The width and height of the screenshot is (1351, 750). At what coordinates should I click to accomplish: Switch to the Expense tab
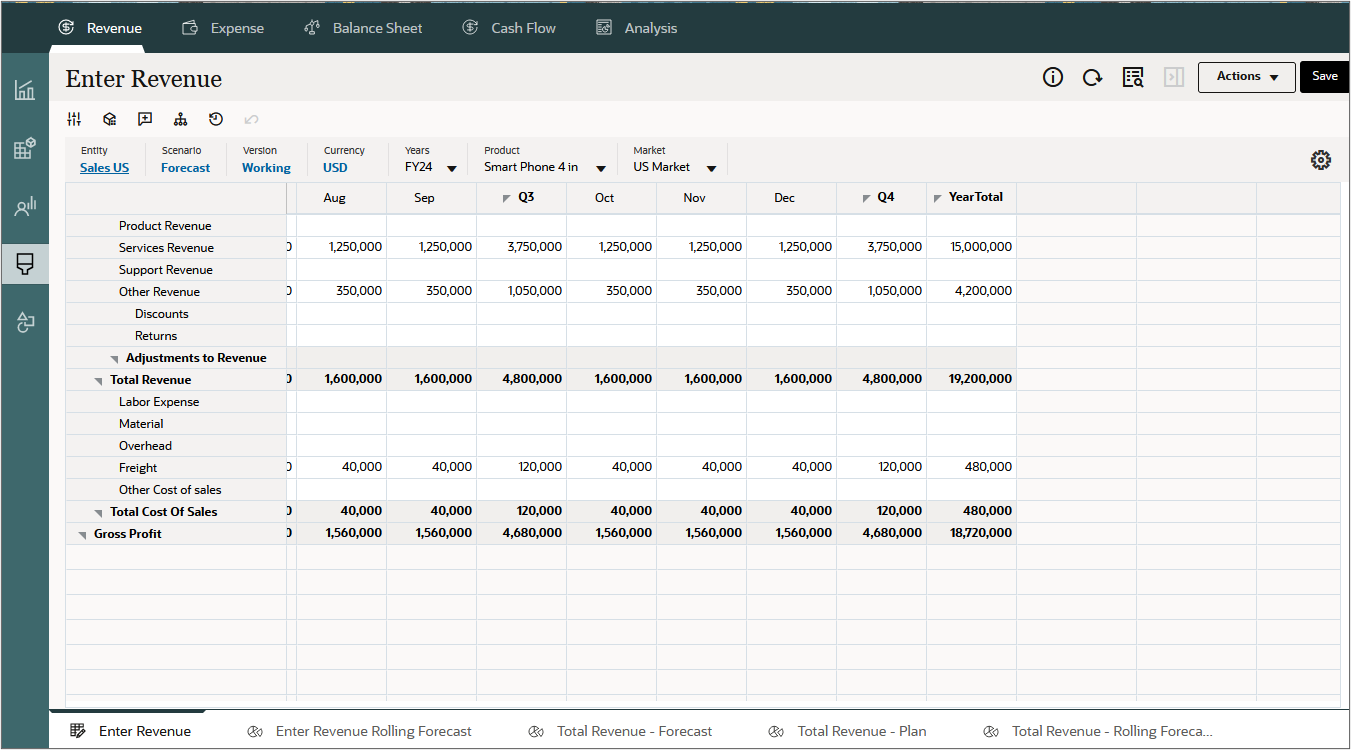pyautogui.click(x=223, y=28)
